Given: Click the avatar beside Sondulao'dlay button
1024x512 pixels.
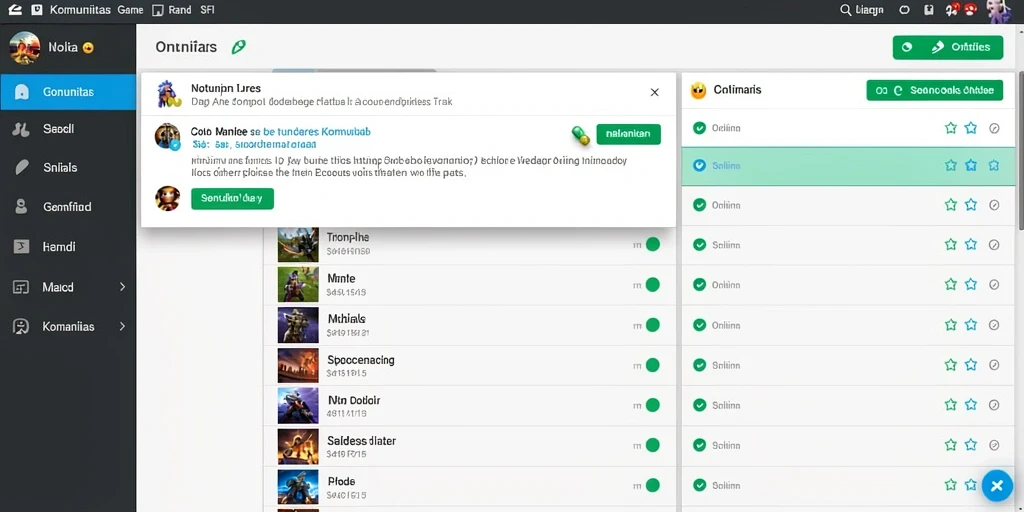Looking at the screenshot, I should [x=167, y=198].
